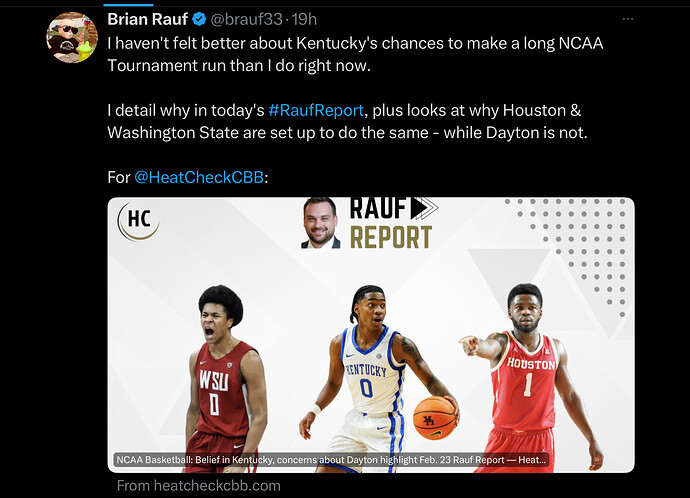Open the 19h timestamp link

304,19
